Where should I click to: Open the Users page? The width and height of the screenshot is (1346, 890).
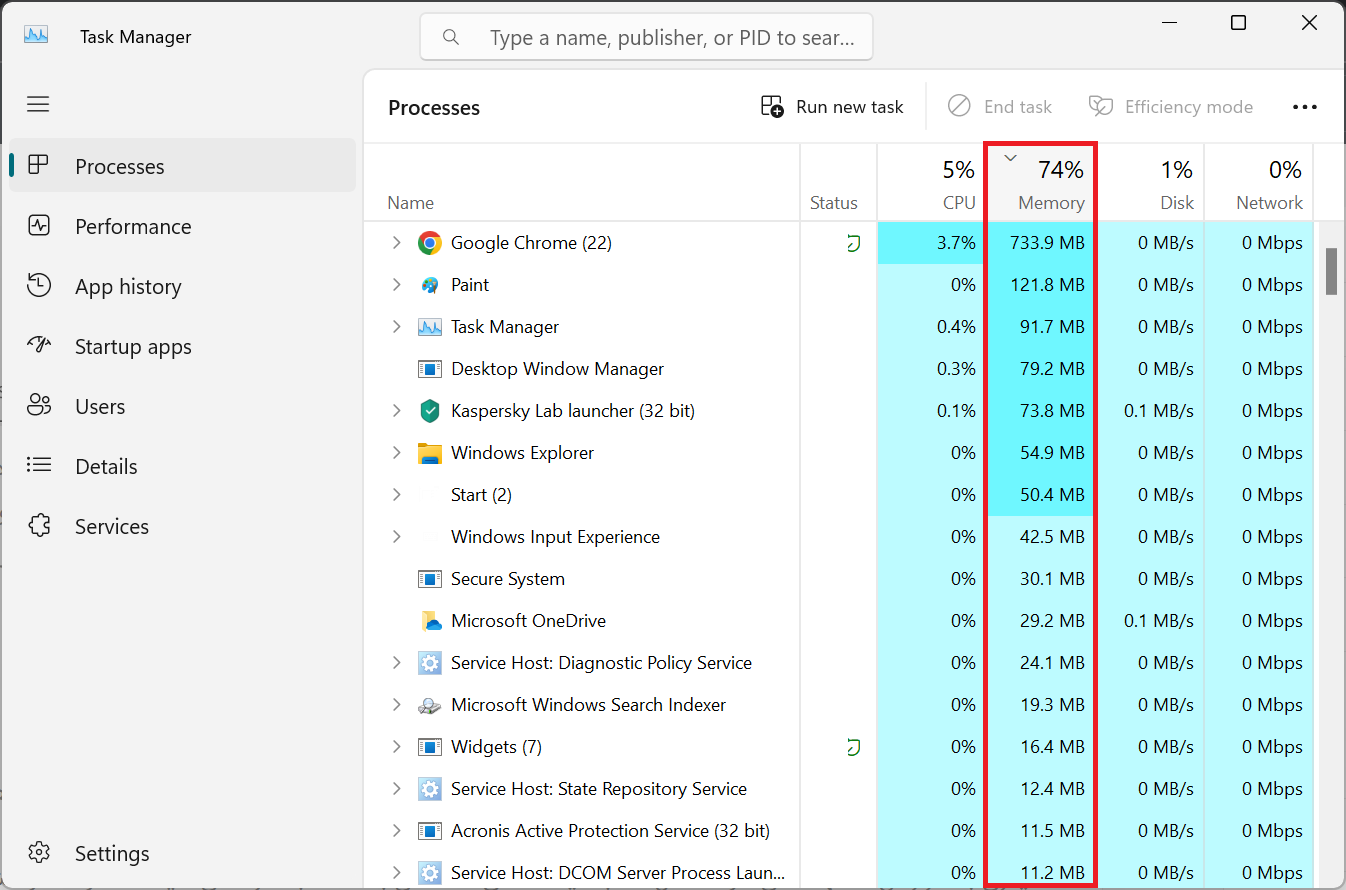point(182,406)
